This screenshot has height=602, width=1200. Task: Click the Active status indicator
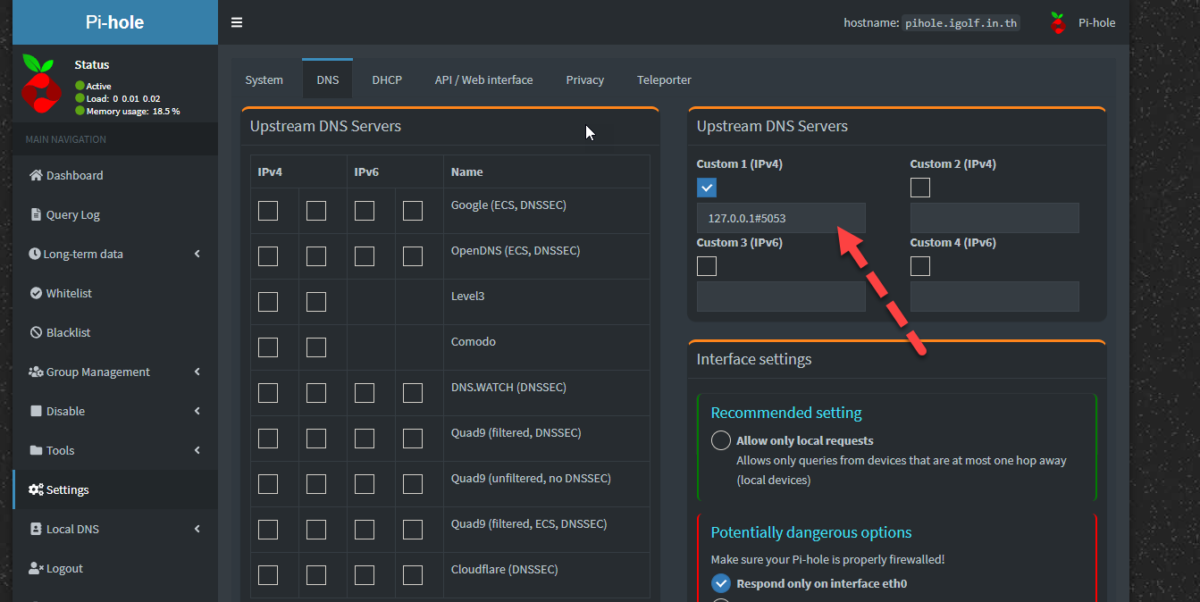(x=93, y=86)
